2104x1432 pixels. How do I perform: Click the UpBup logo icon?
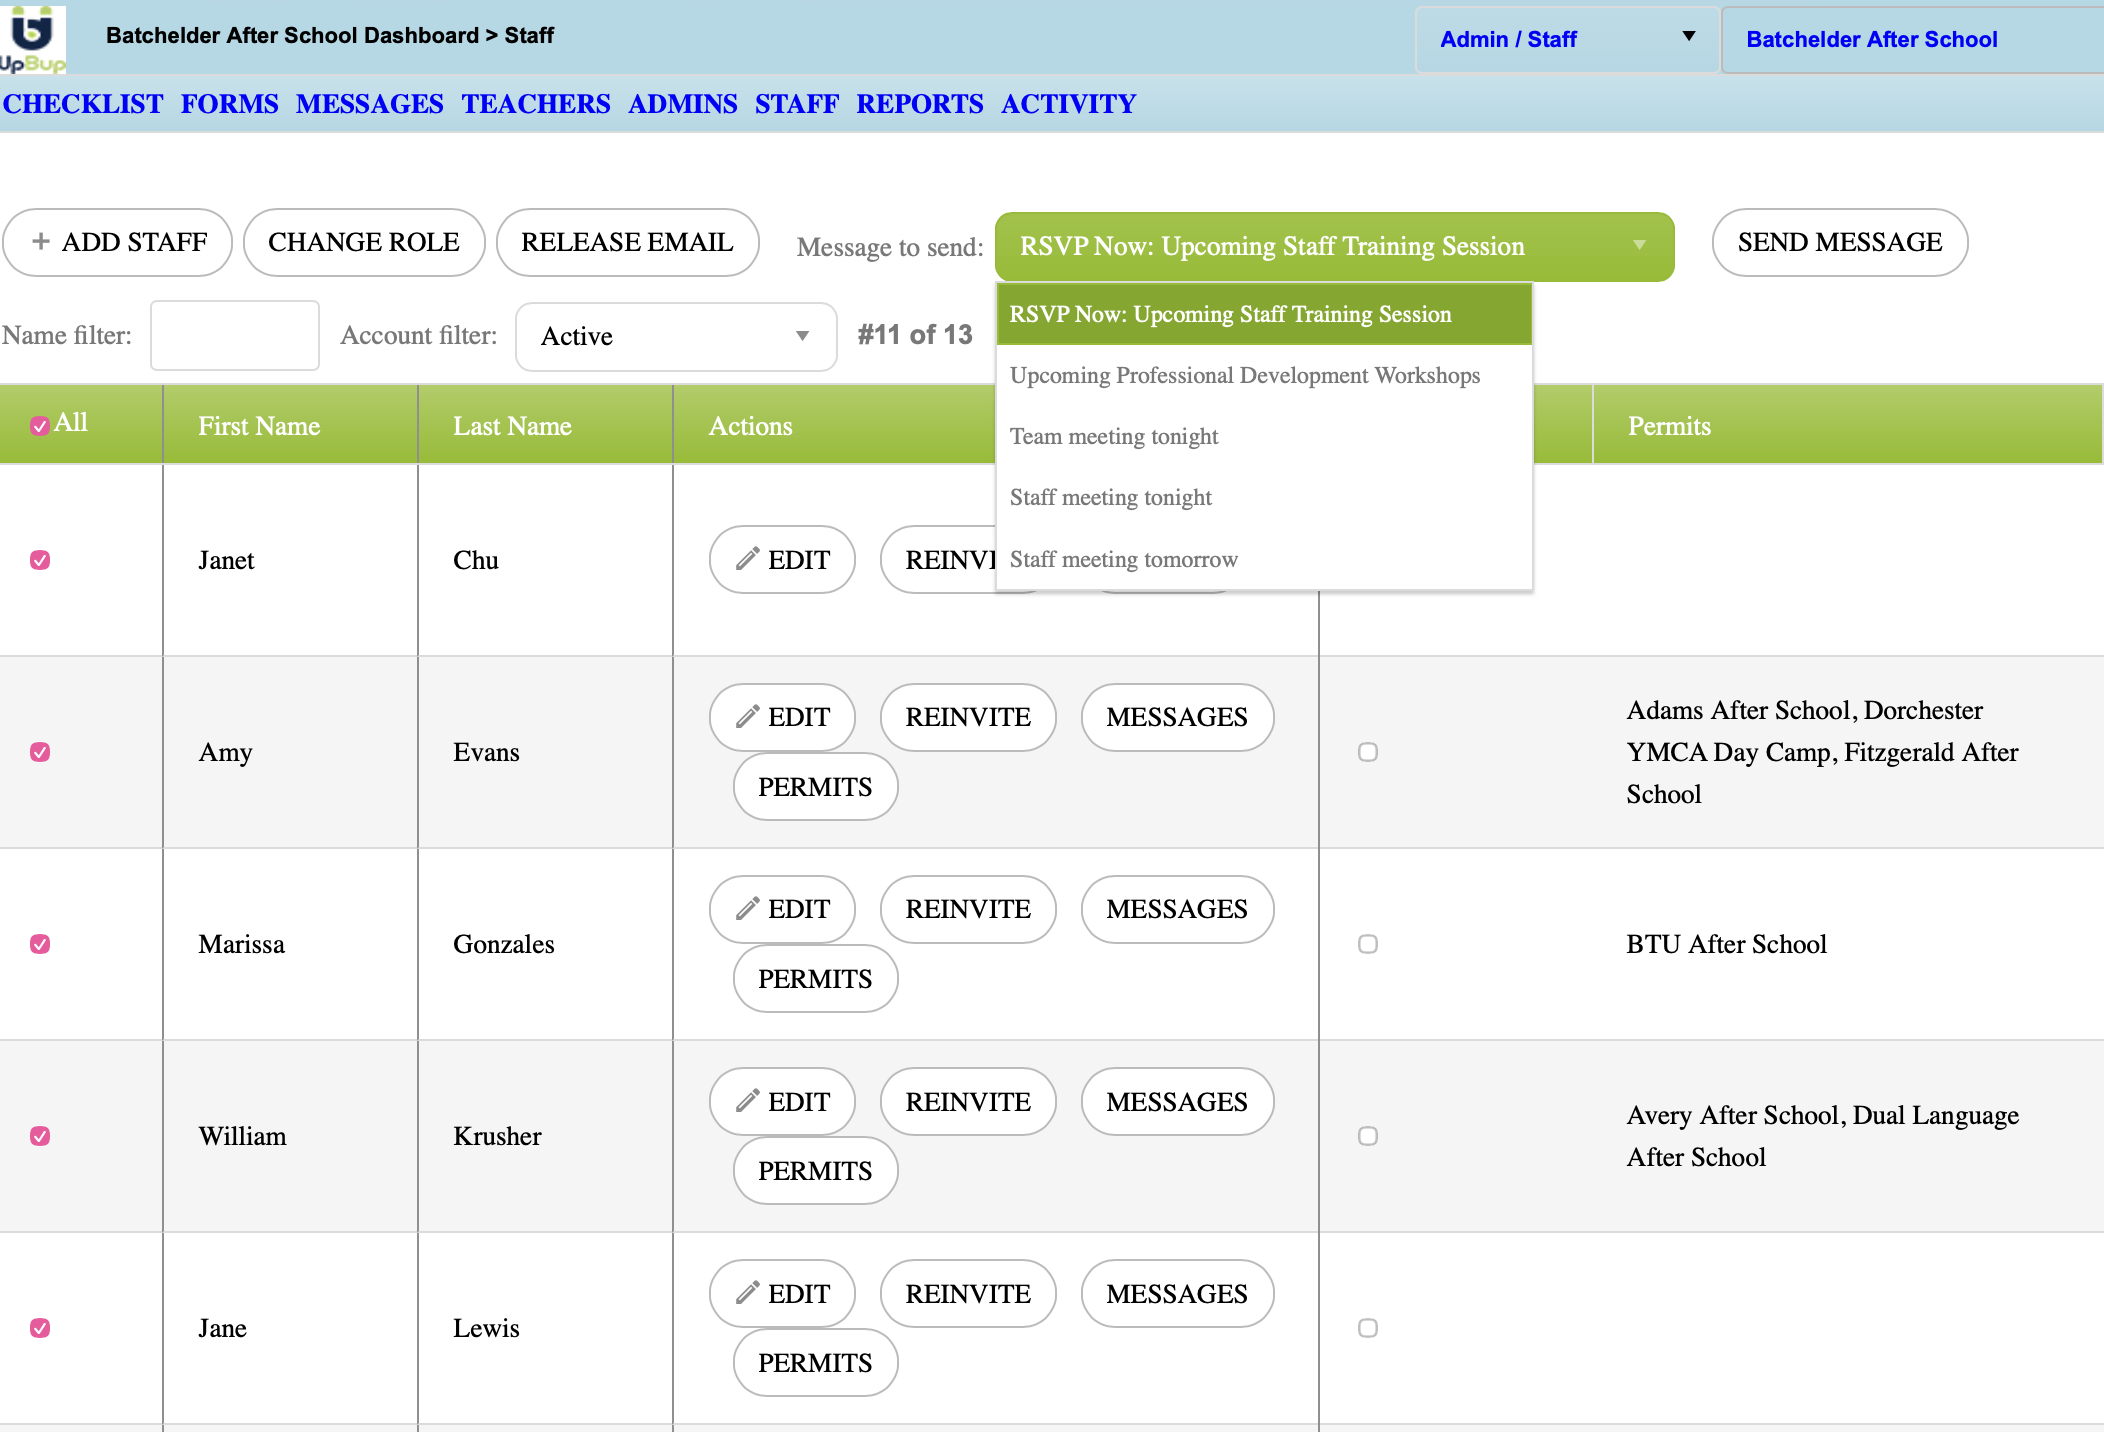pos(33,37)
